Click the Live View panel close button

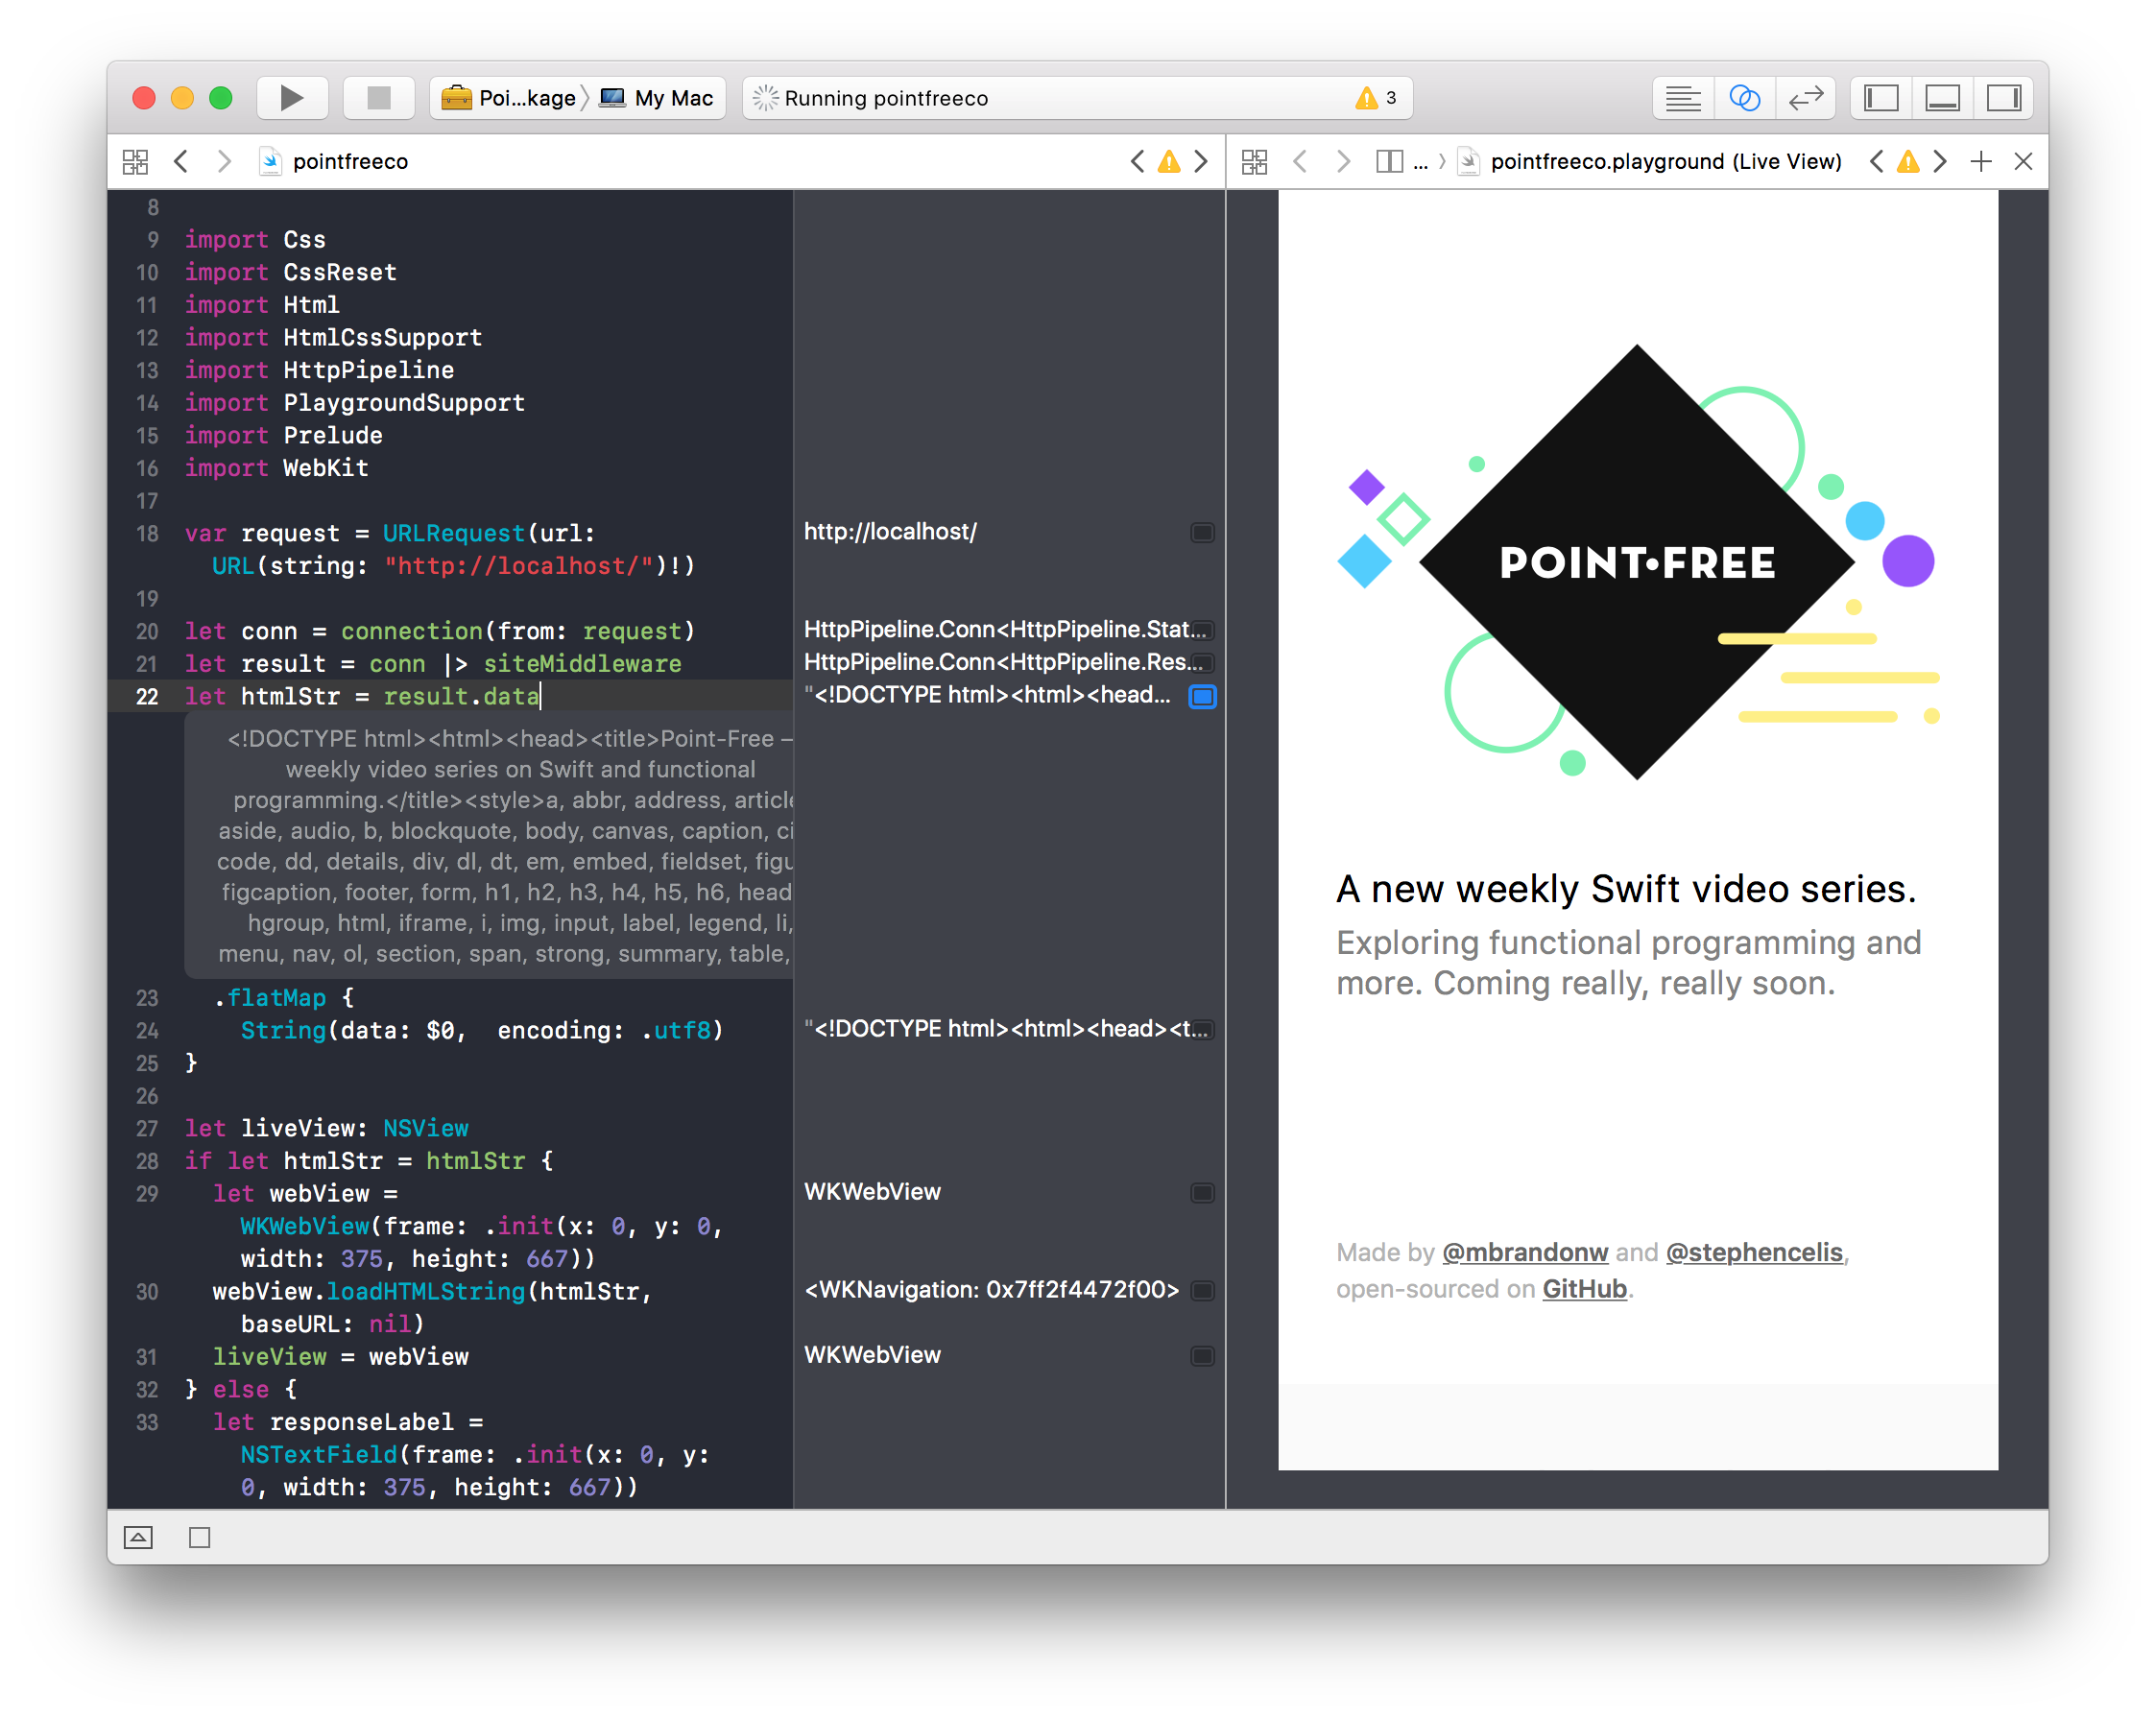click(2023, 161)
